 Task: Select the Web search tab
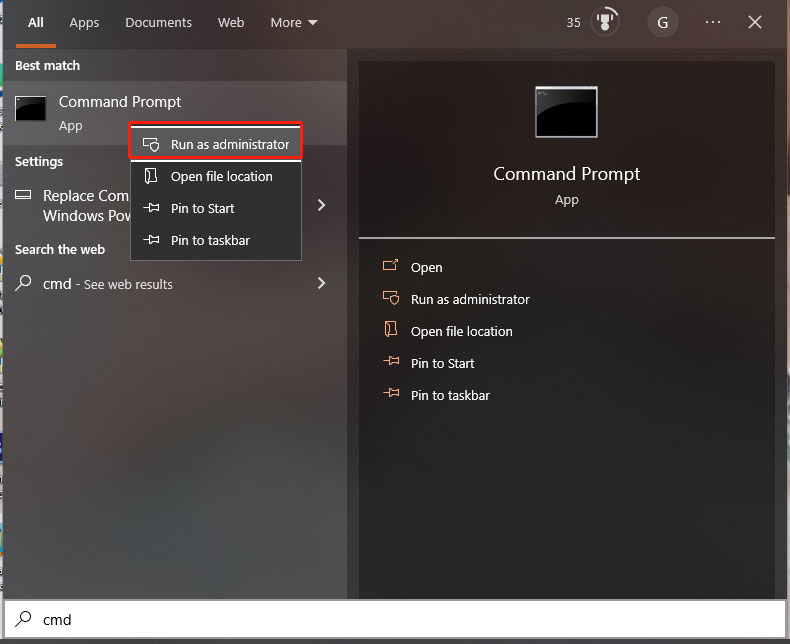231,23
